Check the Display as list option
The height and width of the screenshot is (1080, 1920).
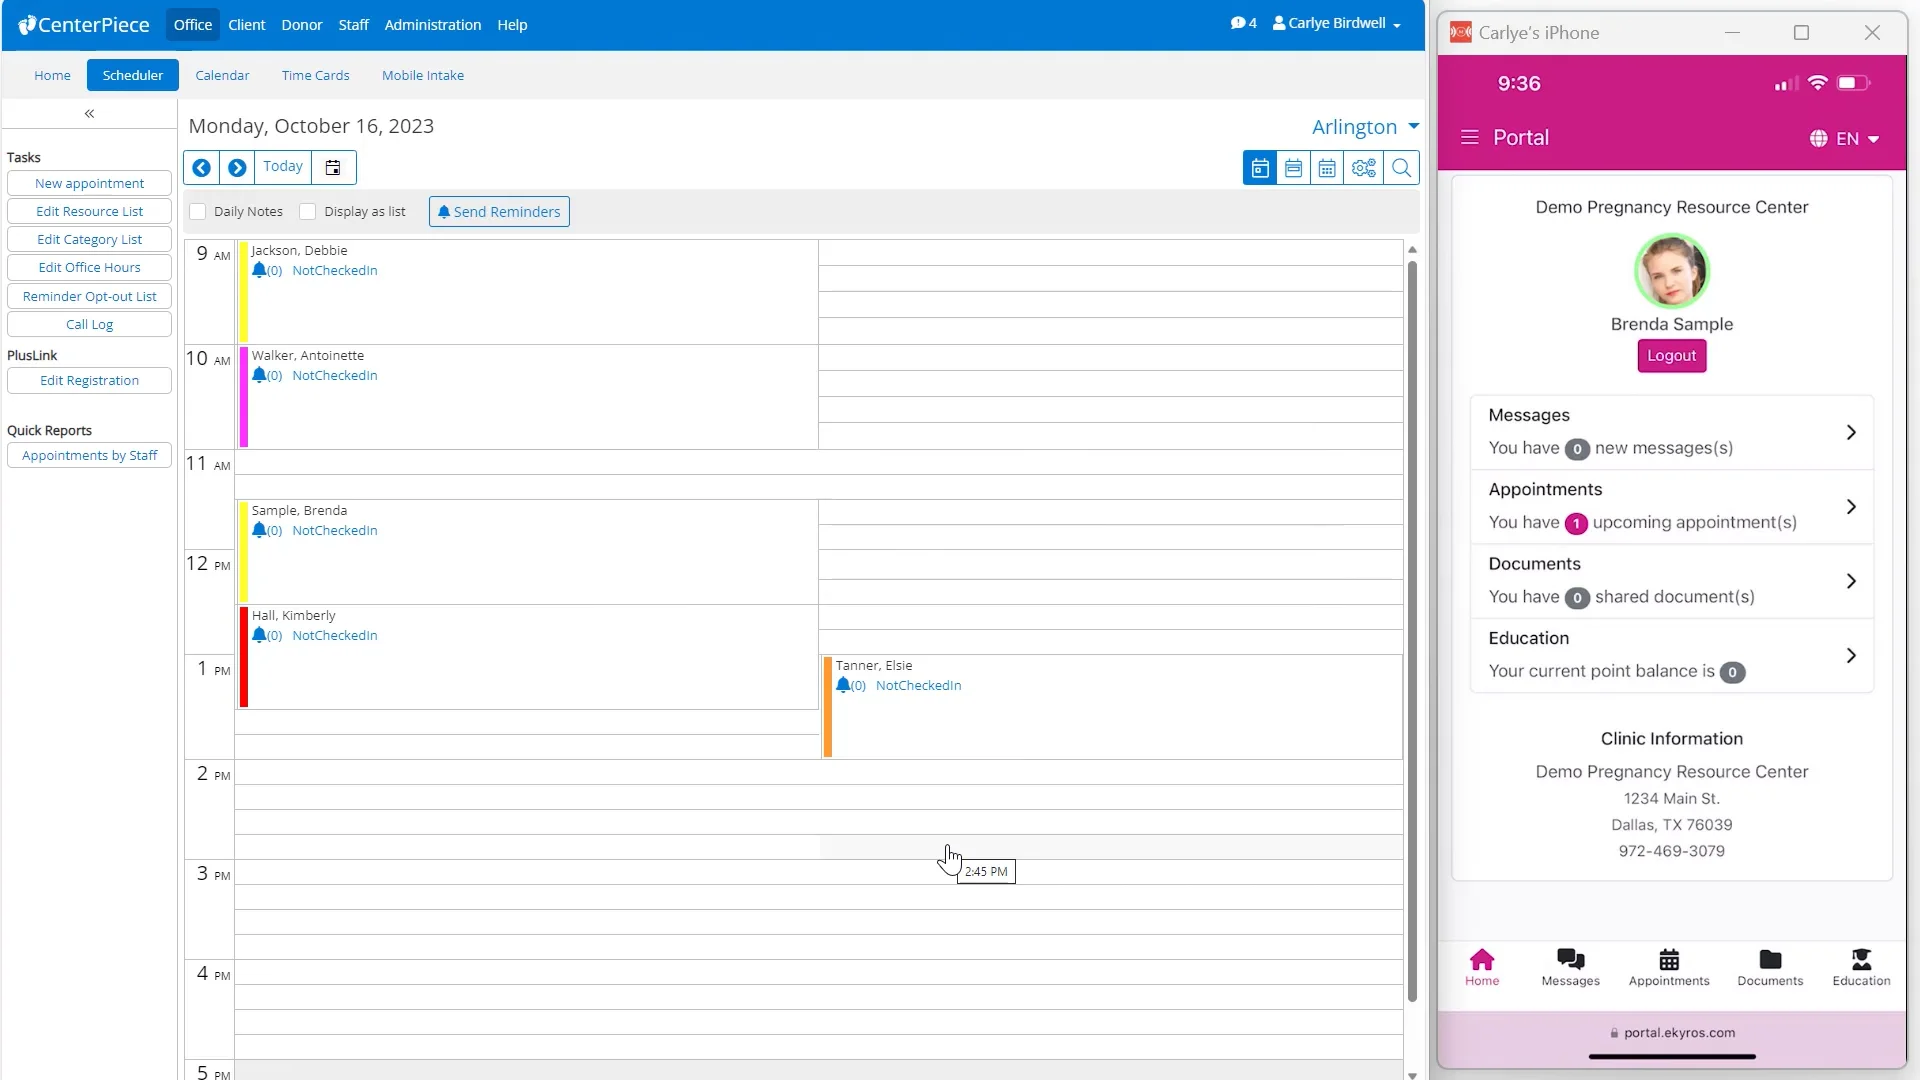(x=308, y=212)
